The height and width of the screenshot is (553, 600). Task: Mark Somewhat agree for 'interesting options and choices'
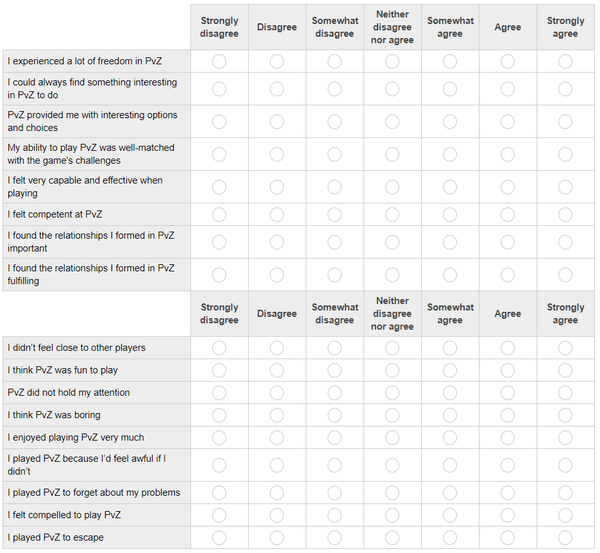click(x=450, y=122)
